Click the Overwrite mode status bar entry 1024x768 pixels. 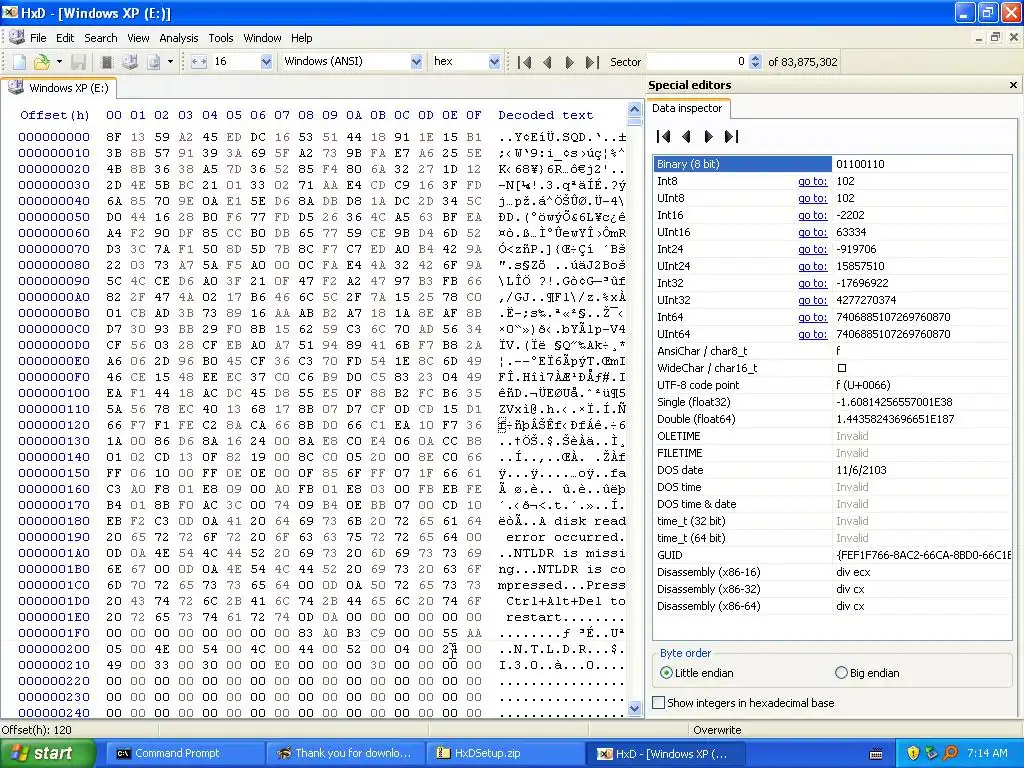pyautogui.click(x=717, y=730)
